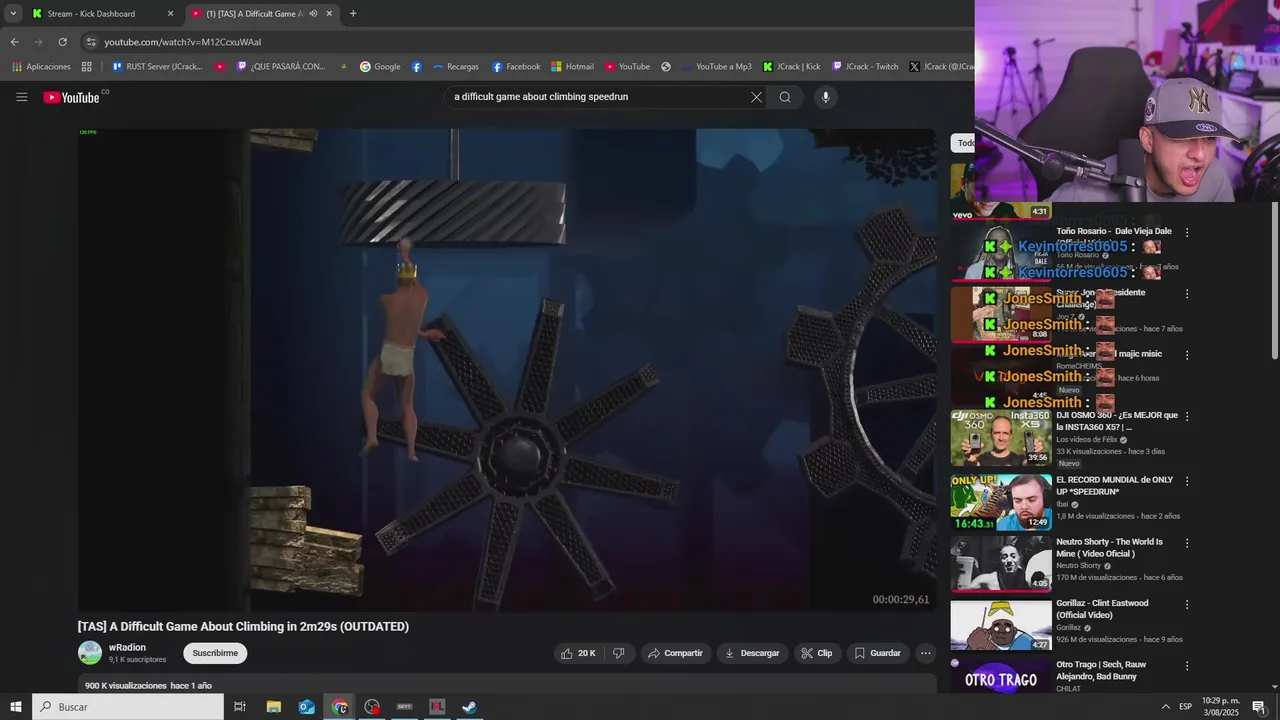
Task: Open ONLY UP speedrun video thumbnail
Action: coord(1000,502)
